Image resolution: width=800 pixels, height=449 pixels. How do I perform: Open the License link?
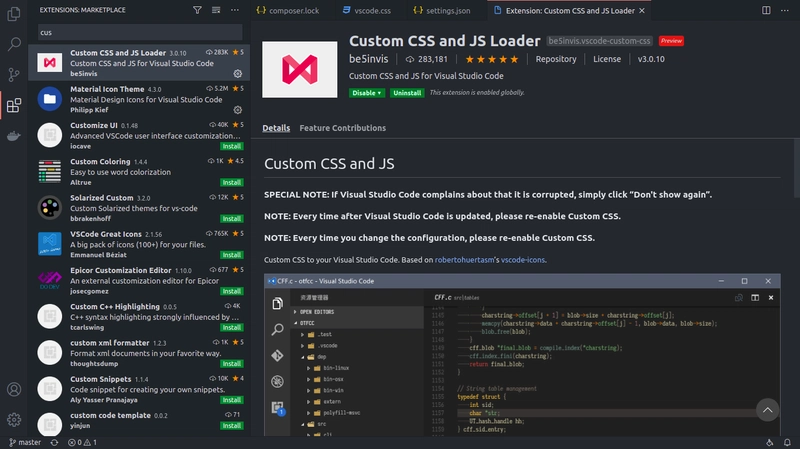click(x=607, y=59)
